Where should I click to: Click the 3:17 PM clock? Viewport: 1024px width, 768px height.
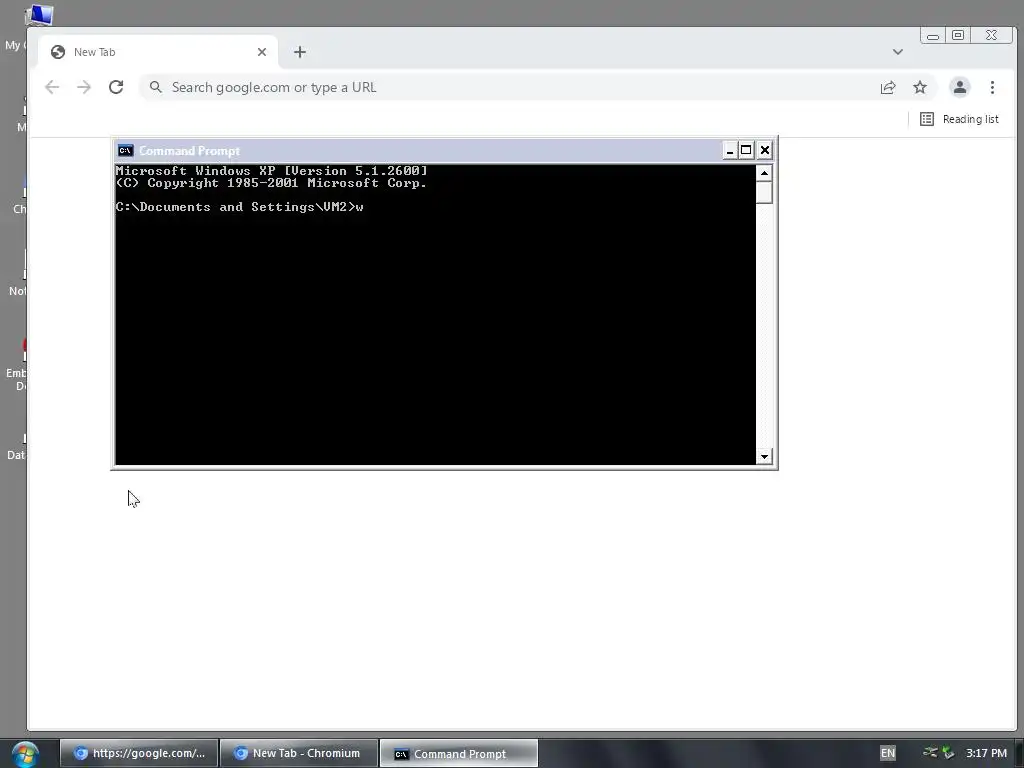click(x=986, y=753)
